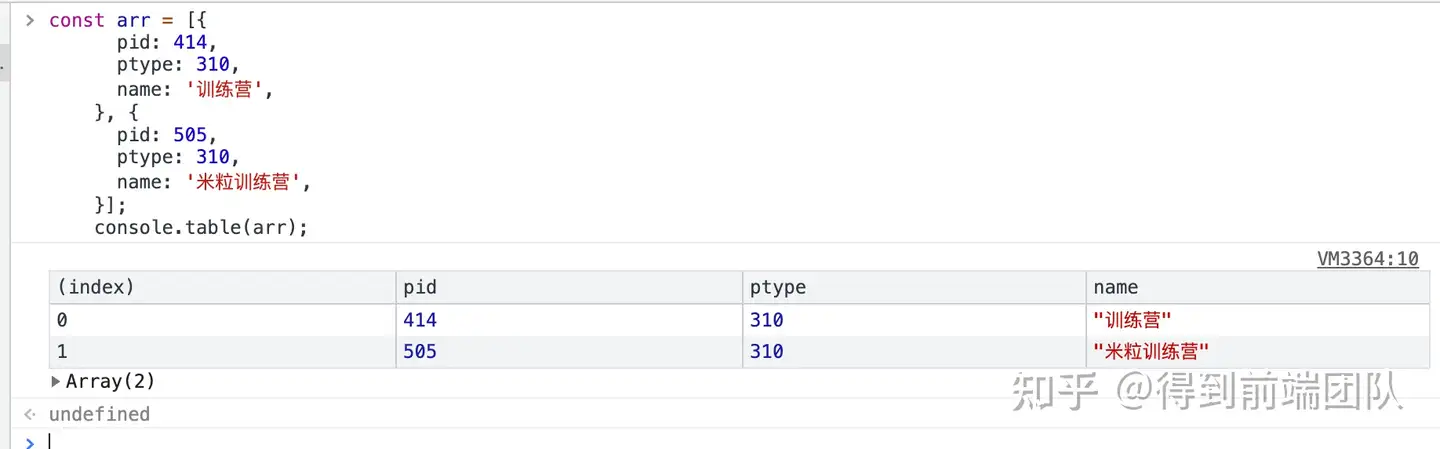The height and width of the screenshot is (449, 1440).
Task: Sort table by the ptype column header
Action: (778, 288)
